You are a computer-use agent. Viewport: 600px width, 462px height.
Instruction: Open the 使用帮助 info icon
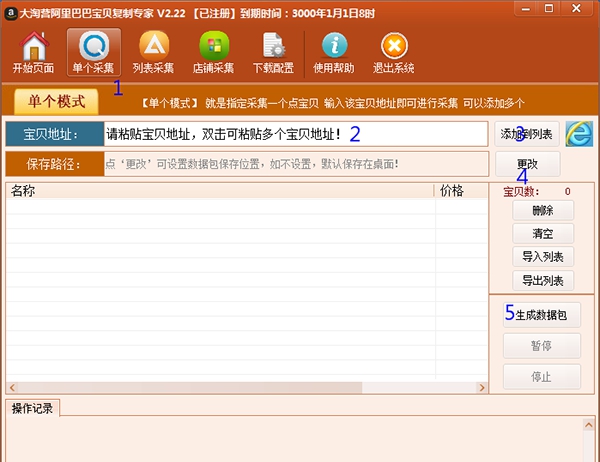pyautogui.click(x=335, y=52)
